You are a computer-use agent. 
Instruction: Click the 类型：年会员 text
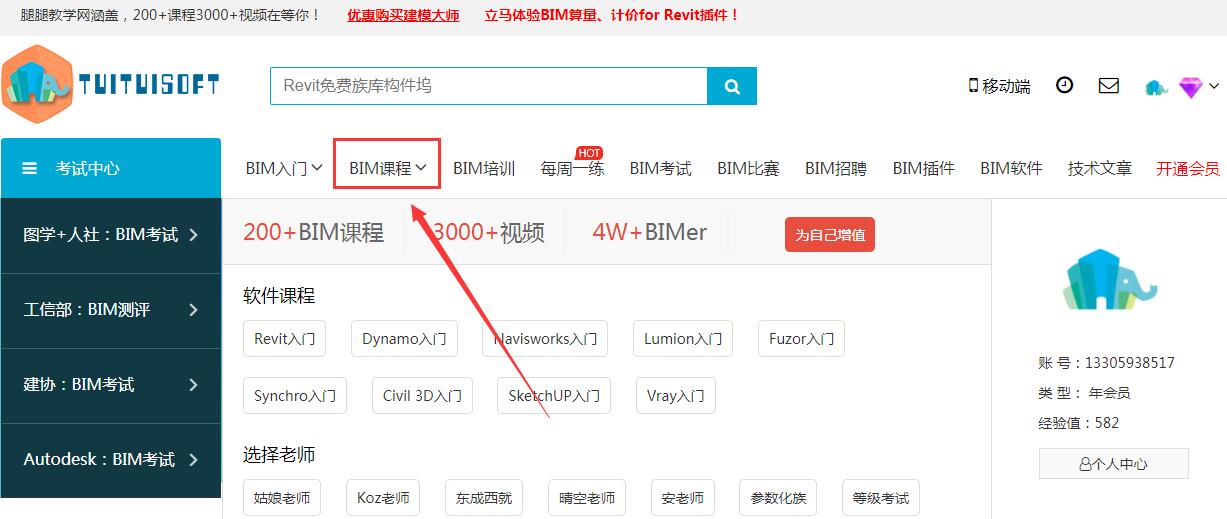pyautogui.click(x=1084, y=392)
